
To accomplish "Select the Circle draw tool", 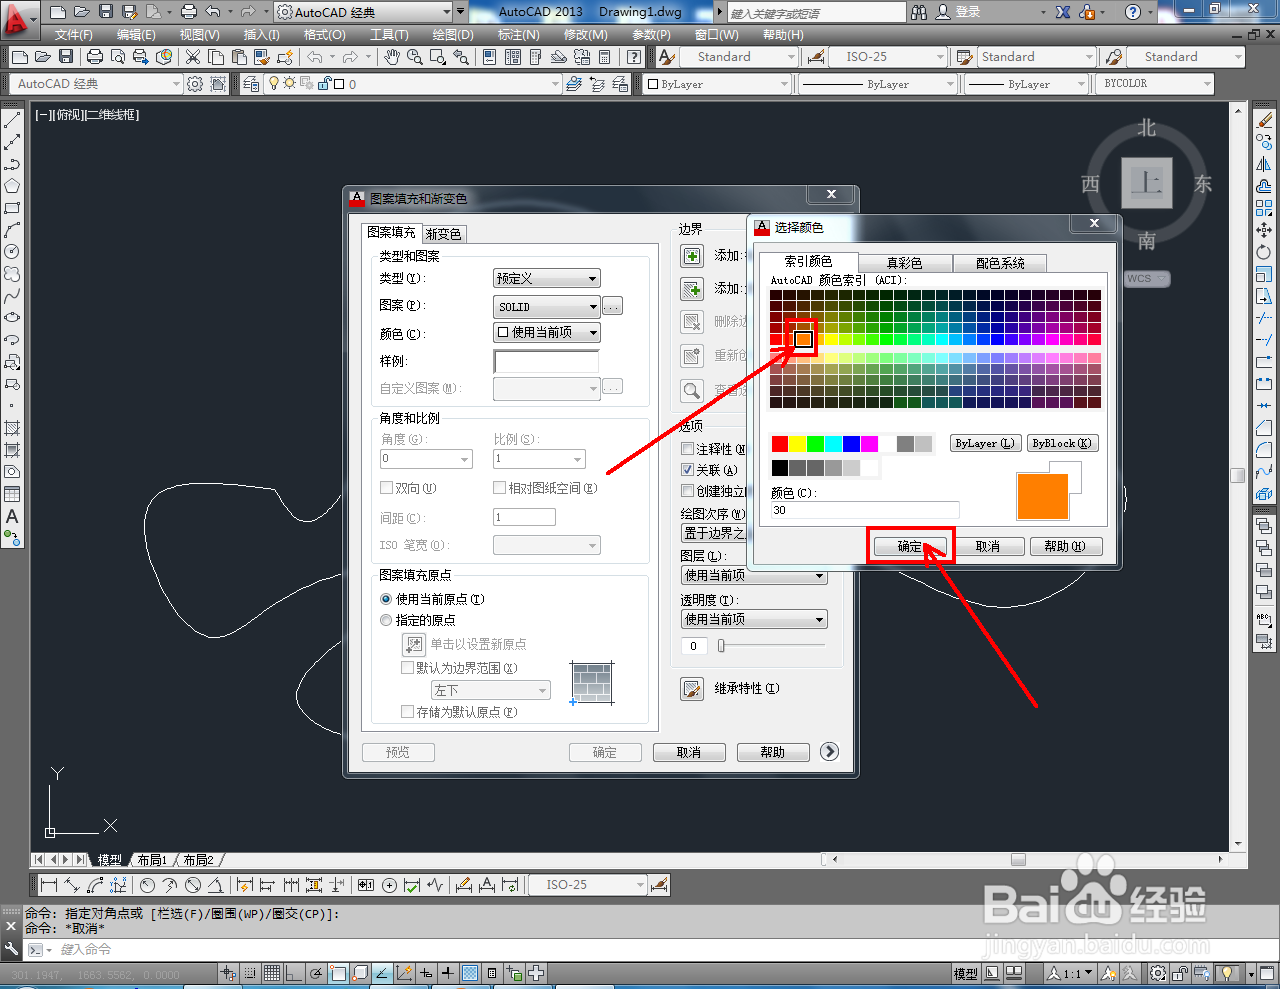I will click(12, 252).
